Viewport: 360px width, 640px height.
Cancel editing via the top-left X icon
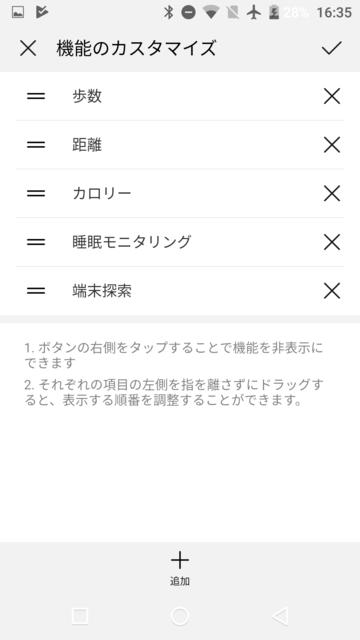[28, 49]
